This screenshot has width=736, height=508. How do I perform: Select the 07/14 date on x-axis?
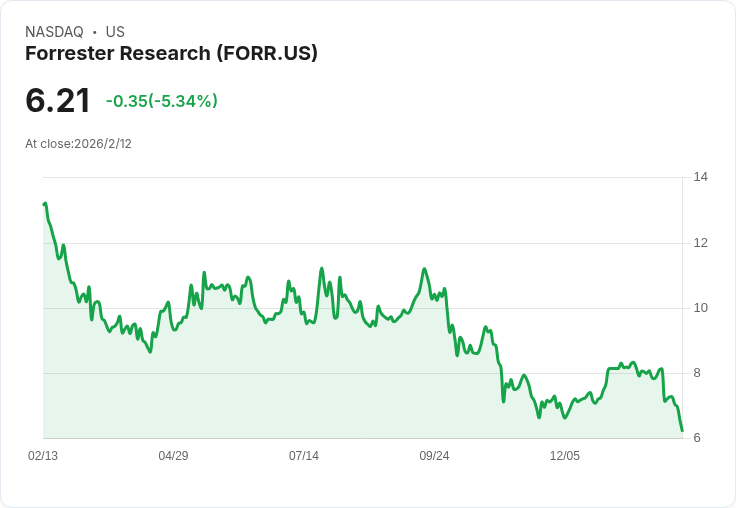pyautogui.click(x=304, y=456)
